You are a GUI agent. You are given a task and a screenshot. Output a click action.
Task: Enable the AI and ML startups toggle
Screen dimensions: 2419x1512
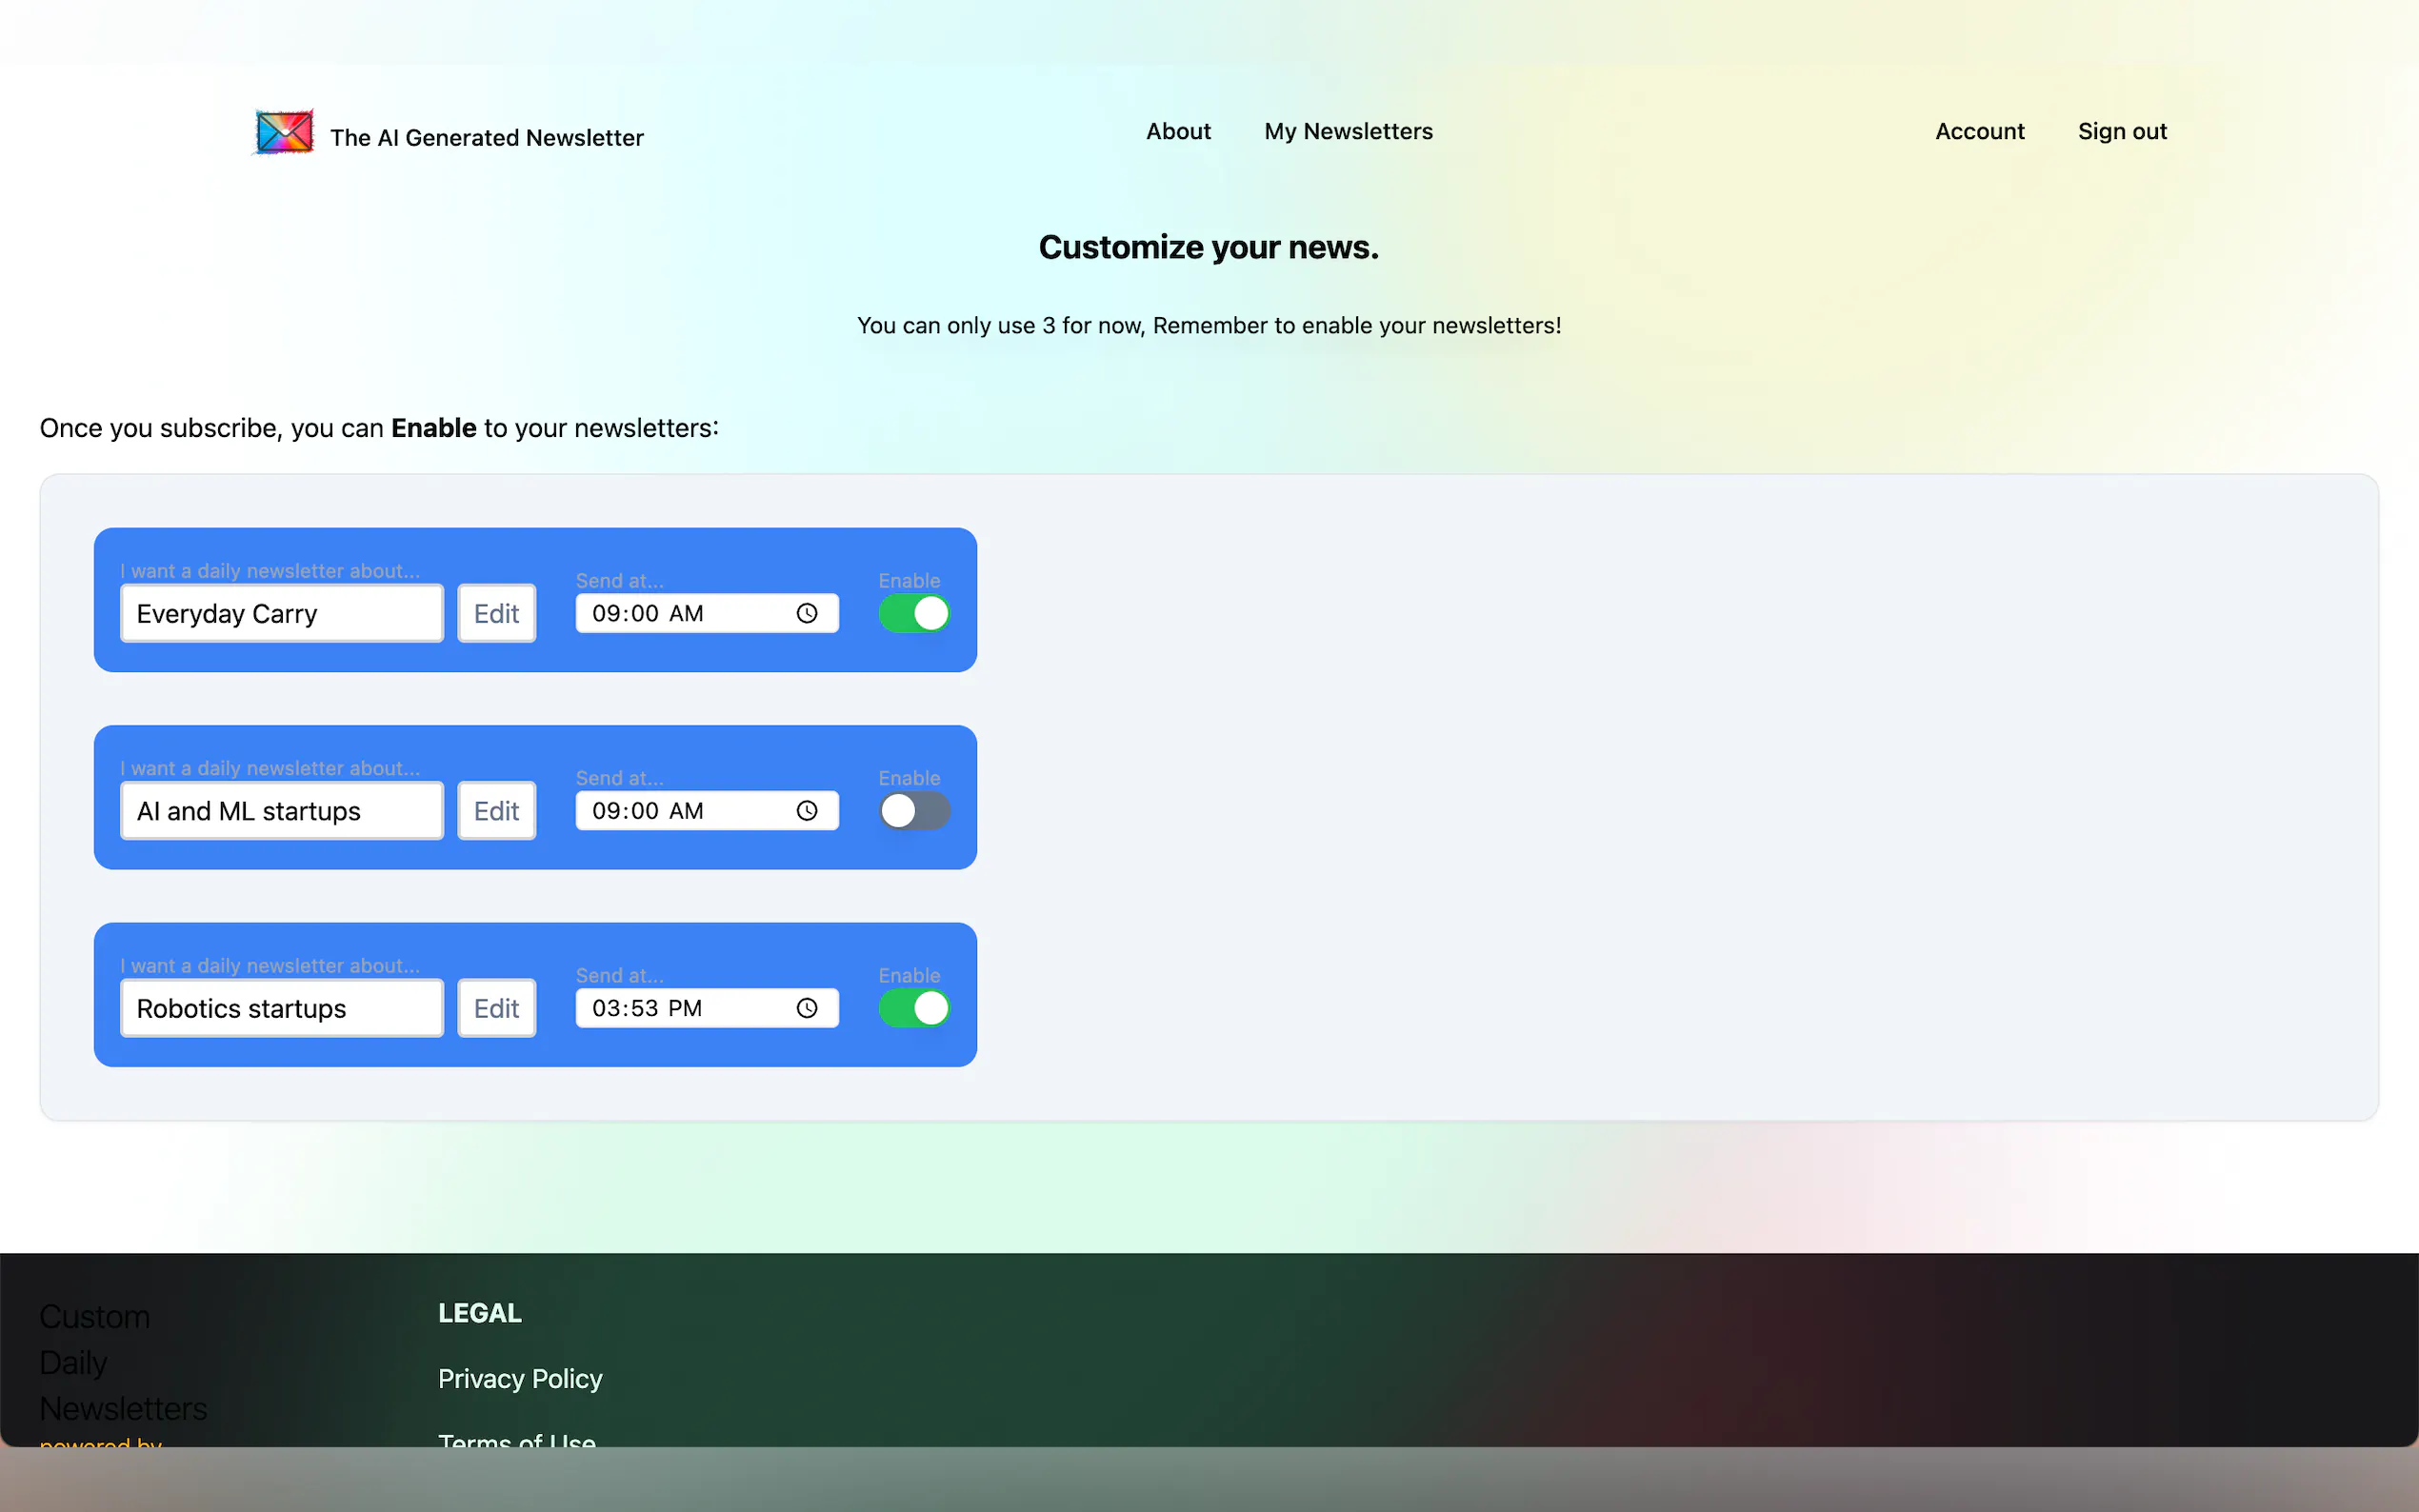point(914,811)
